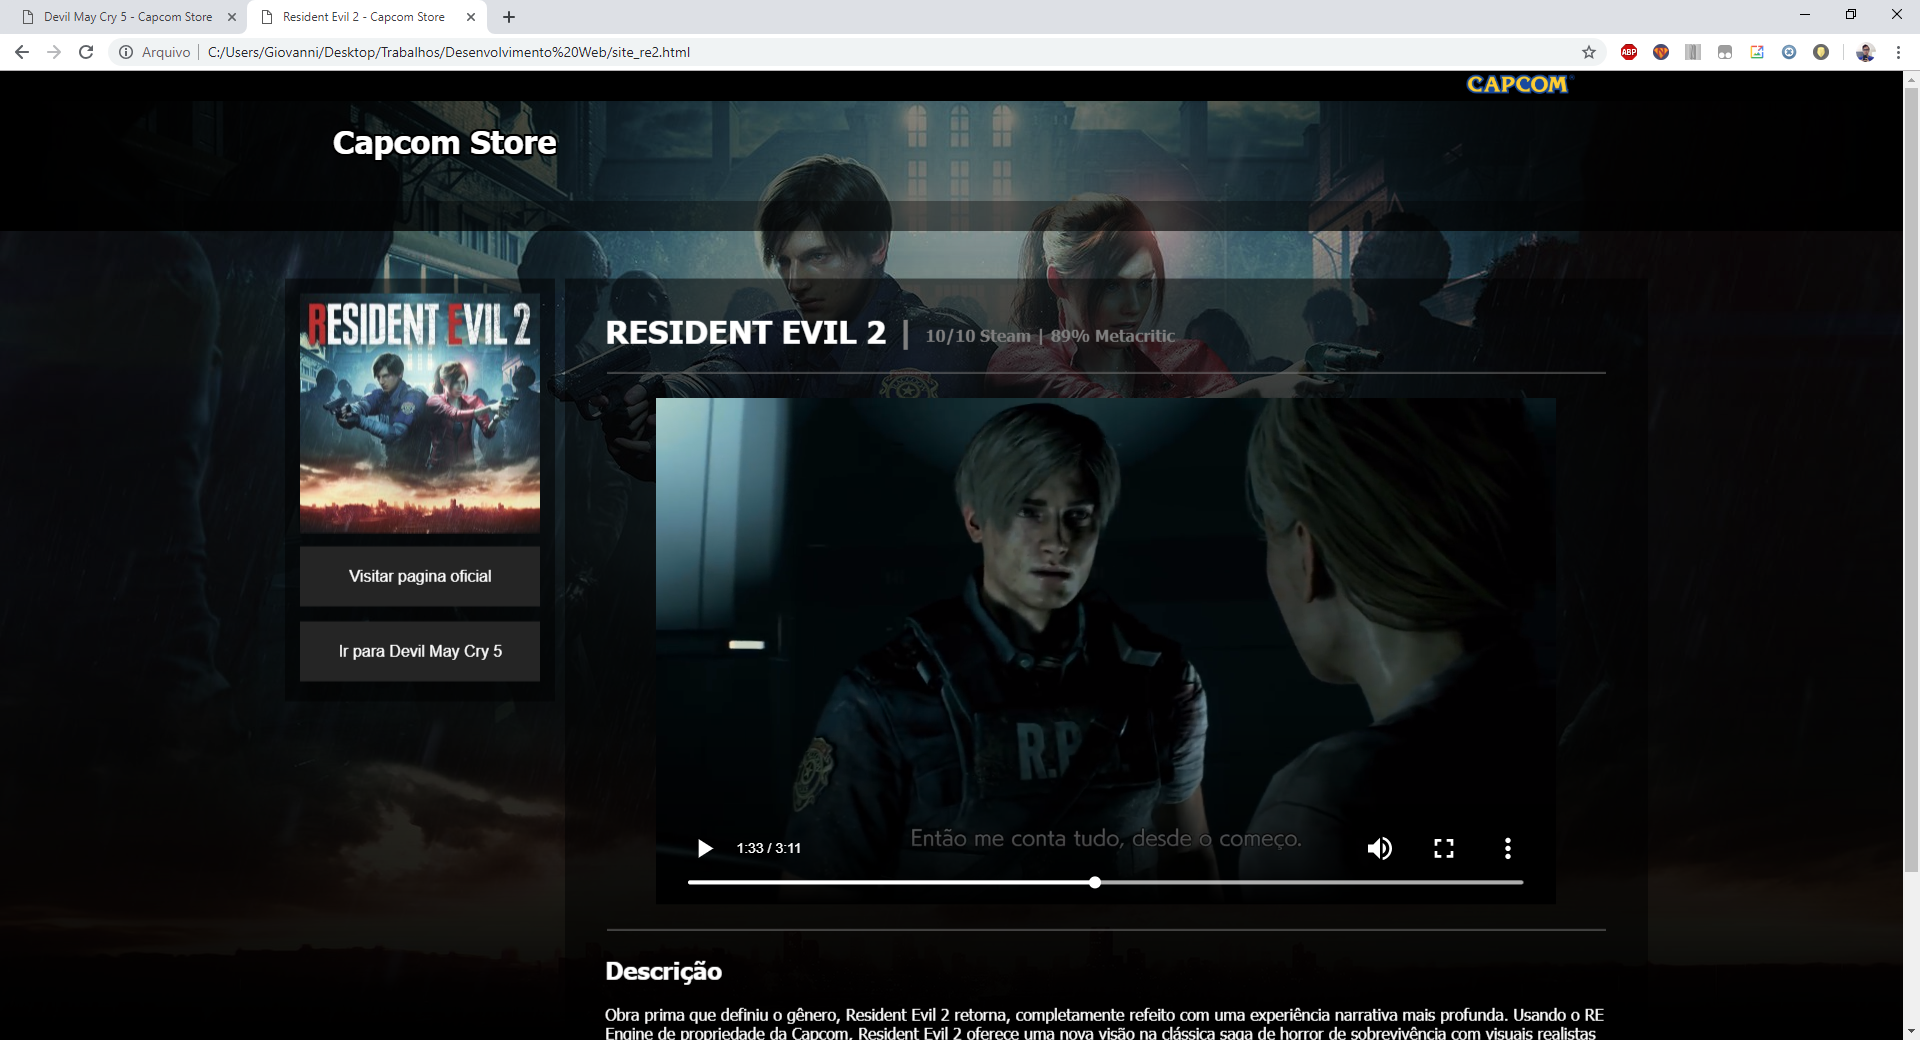Open the video player three-dot options menu
The height and width of the screenshot is (1040, 1920).
coord(1508,848)
